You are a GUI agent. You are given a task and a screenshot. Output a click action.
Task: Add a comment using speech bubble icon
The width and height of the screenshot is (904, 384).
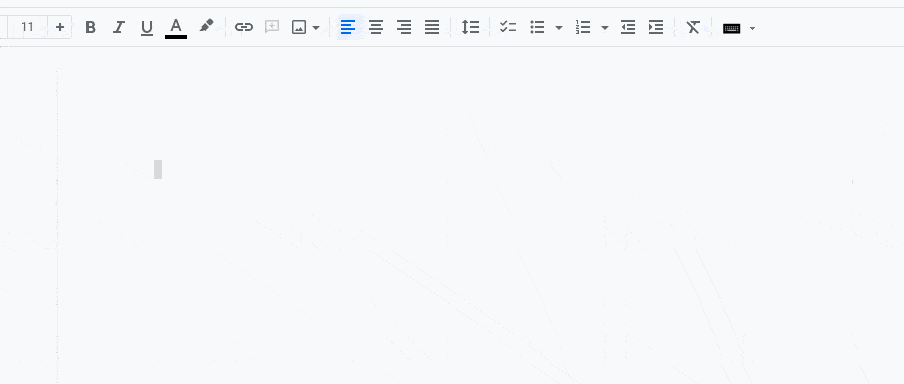272,27
